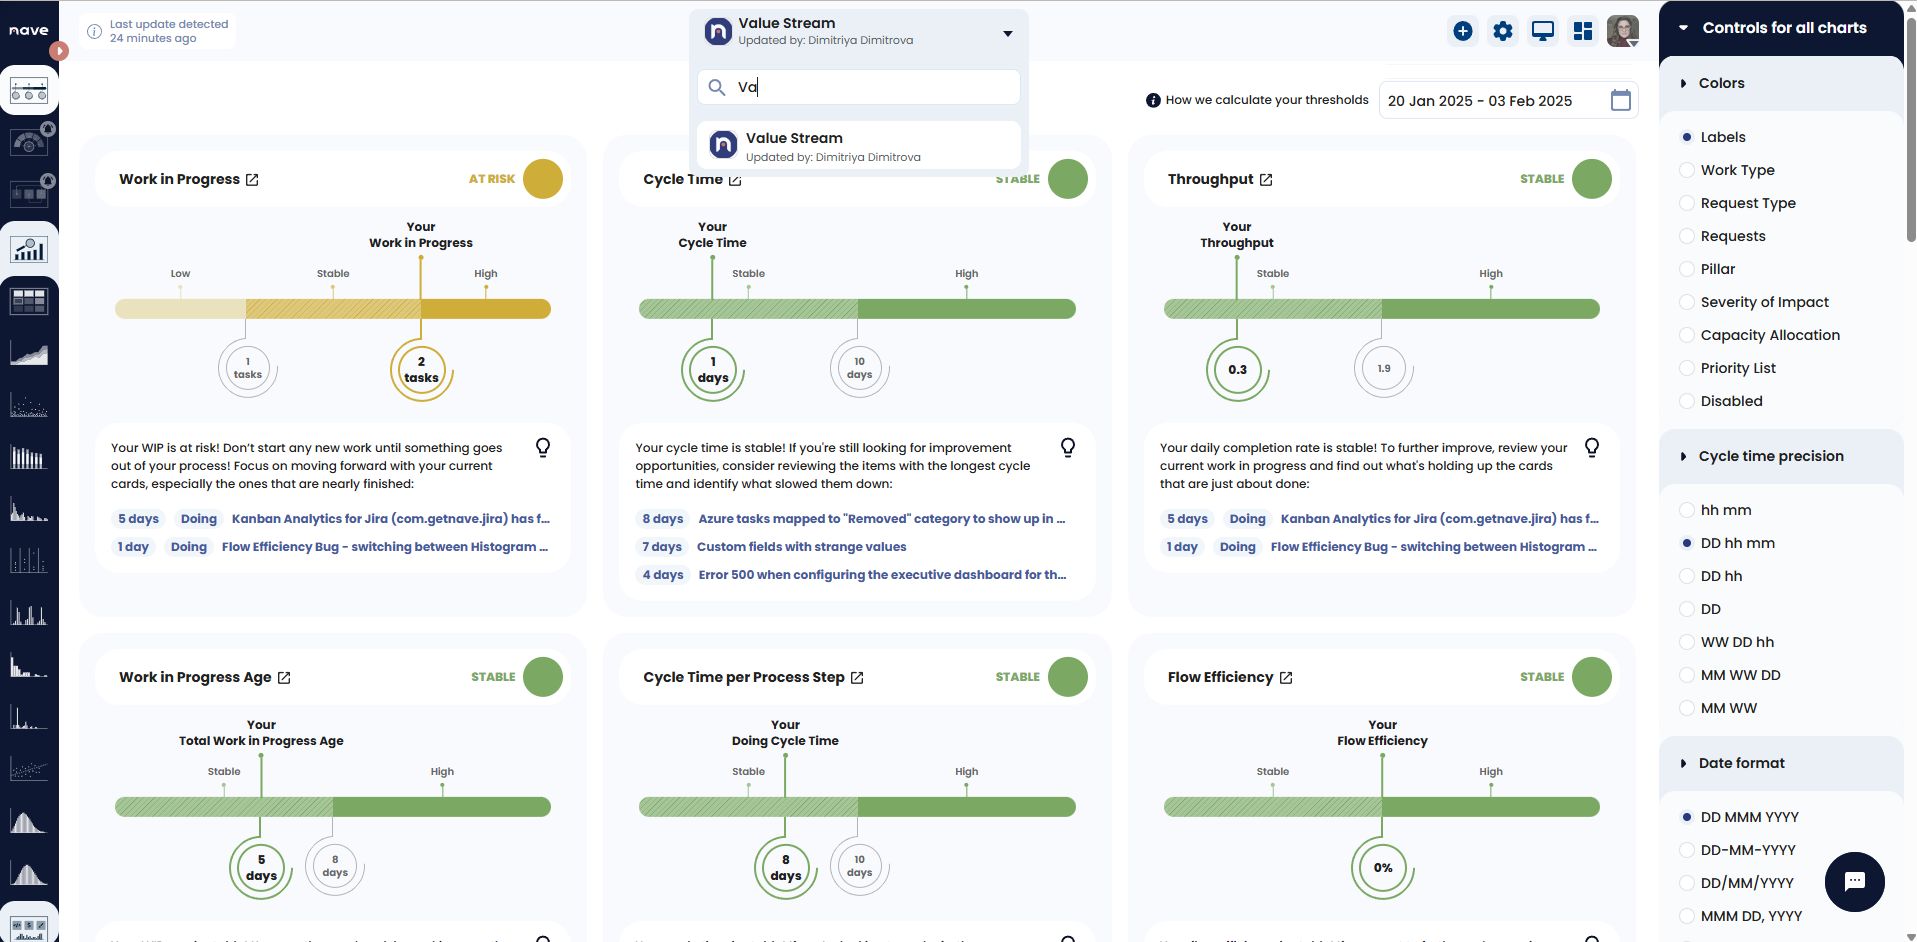Image resolution: width=1917 pixels, height=942 pixels.
Task: Open Flow Efficiency chart link icon
Action: click(x=1286, y=678)
